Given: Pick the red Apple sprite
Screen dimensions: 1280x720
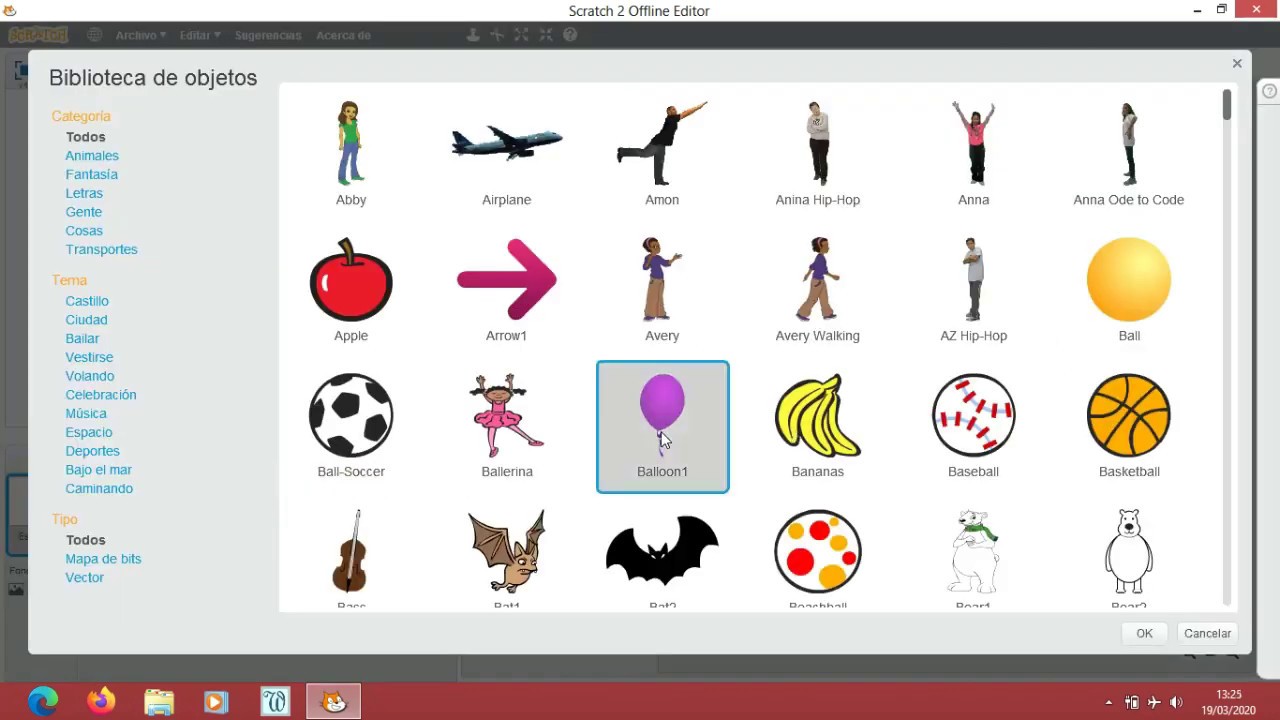Looking at the screenshot, I should [x=351, y=290].
